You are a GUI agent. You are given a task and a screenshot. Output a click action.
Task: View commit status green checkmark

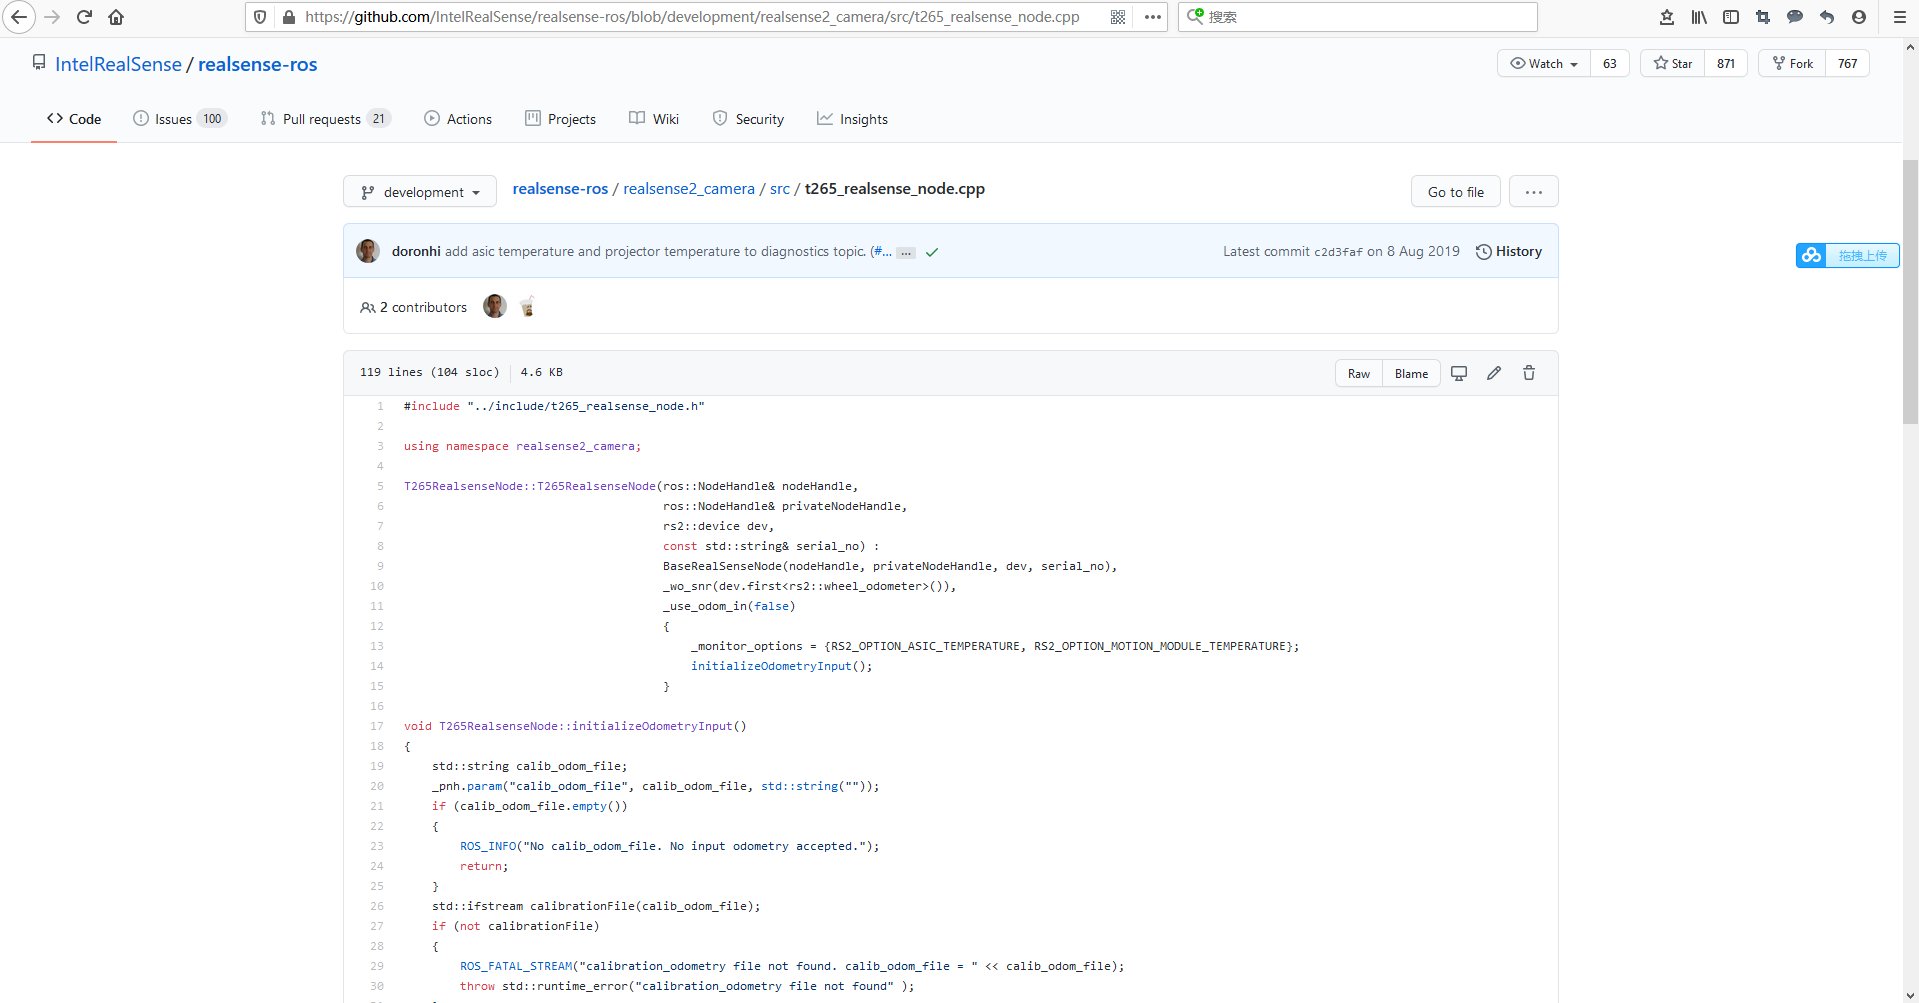point(932,252)
